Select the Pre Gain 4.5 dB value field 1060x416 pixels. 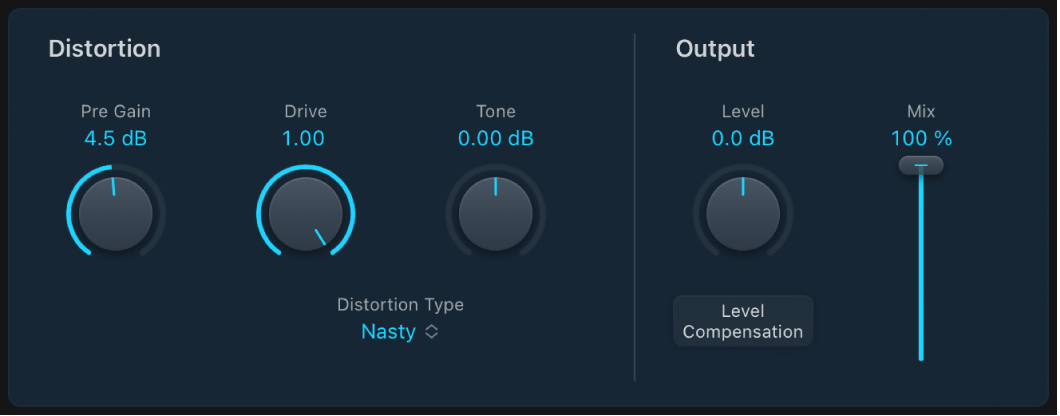coord(115,139)
